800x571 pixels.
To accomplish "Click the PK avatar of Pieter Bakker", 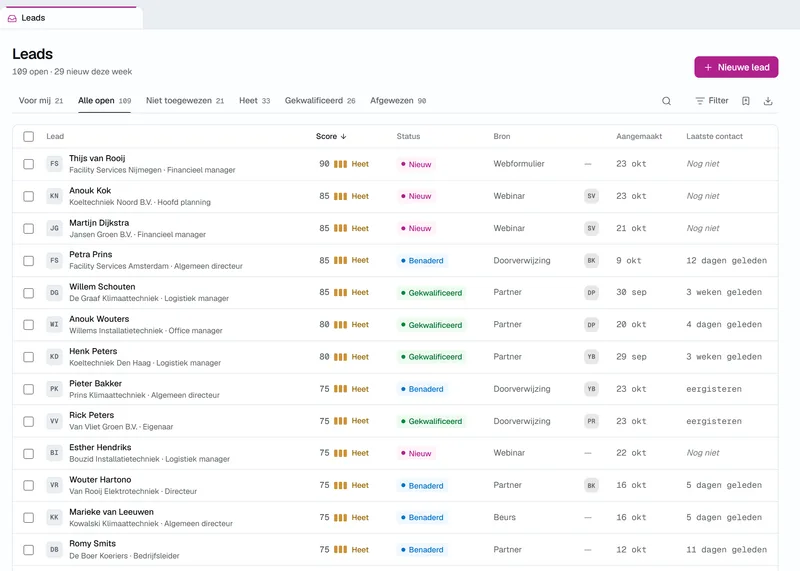I will click(55, 389).
